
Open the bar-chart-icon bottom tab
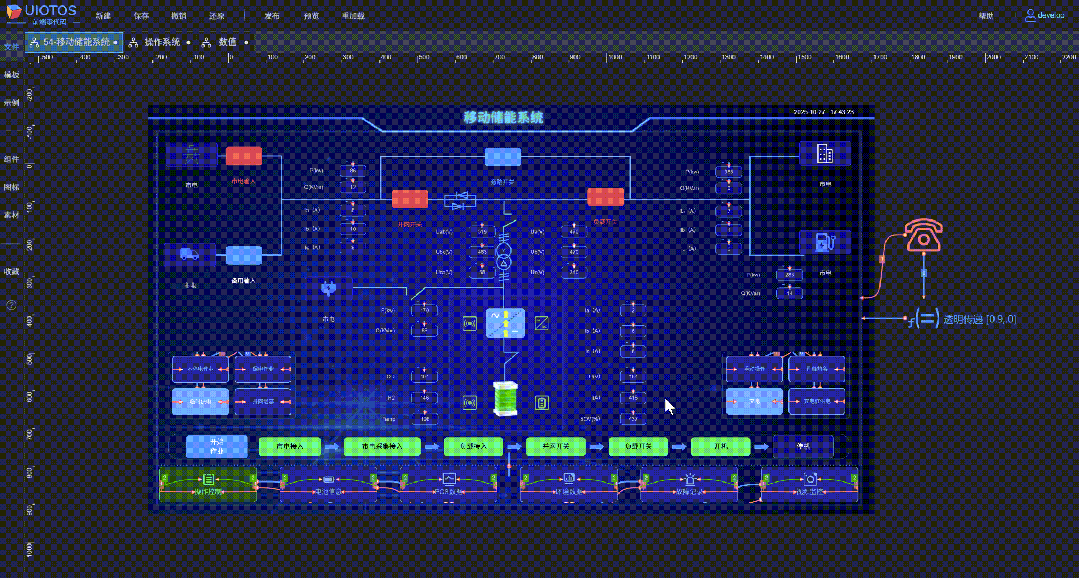point(569,484)
